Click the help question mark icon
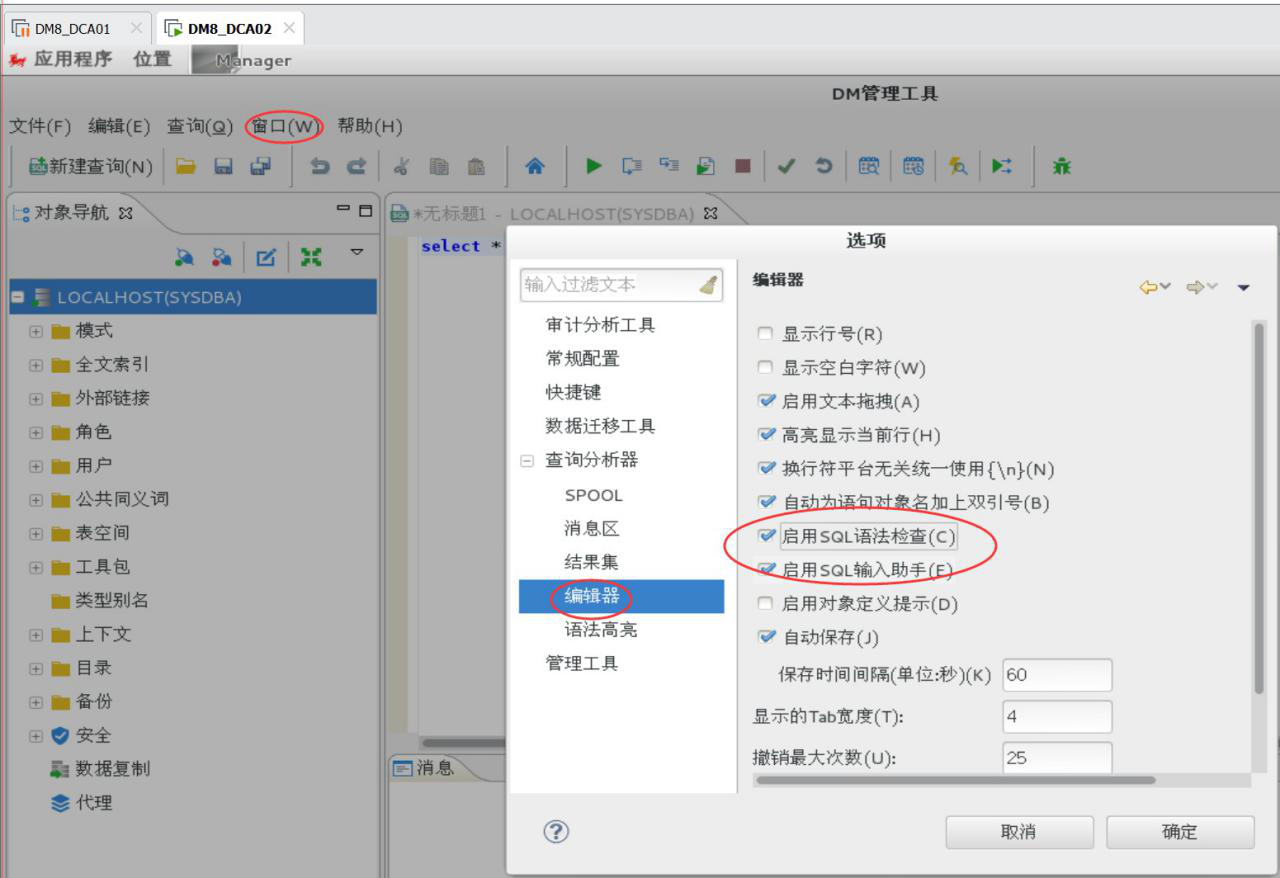This screenshot has height=878, width=1280. (x=556, y=831)
